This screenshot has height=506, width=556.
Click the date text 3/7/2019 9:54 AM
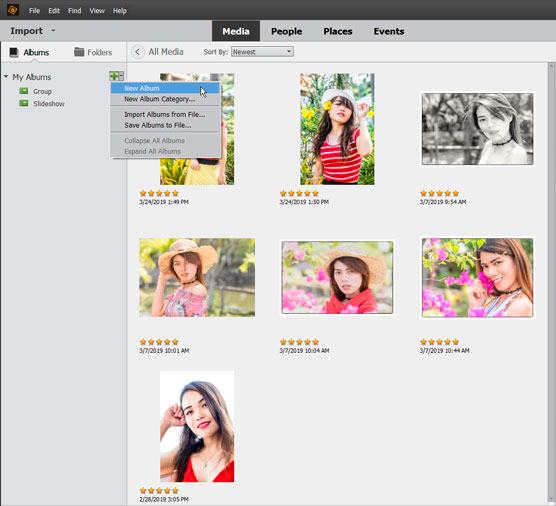[443, 202]
